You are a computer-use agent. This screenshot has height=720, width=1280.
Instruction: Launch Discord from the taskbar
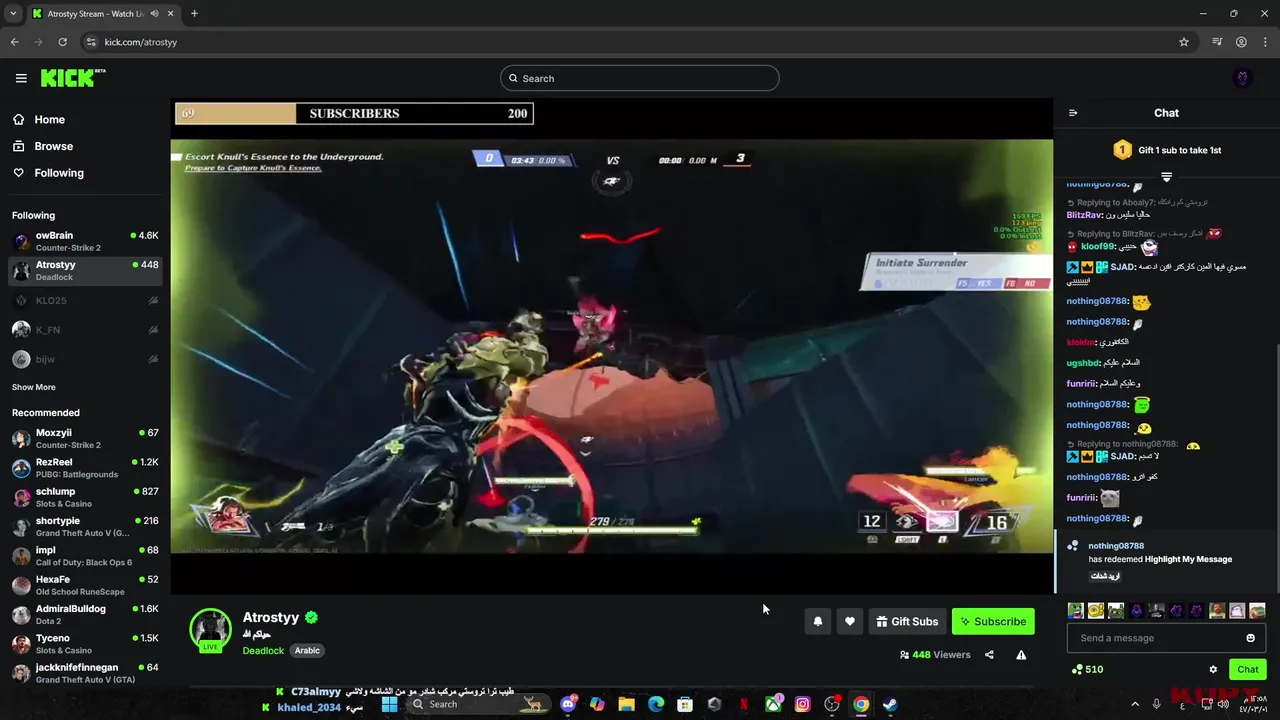[x=568, y=704]
